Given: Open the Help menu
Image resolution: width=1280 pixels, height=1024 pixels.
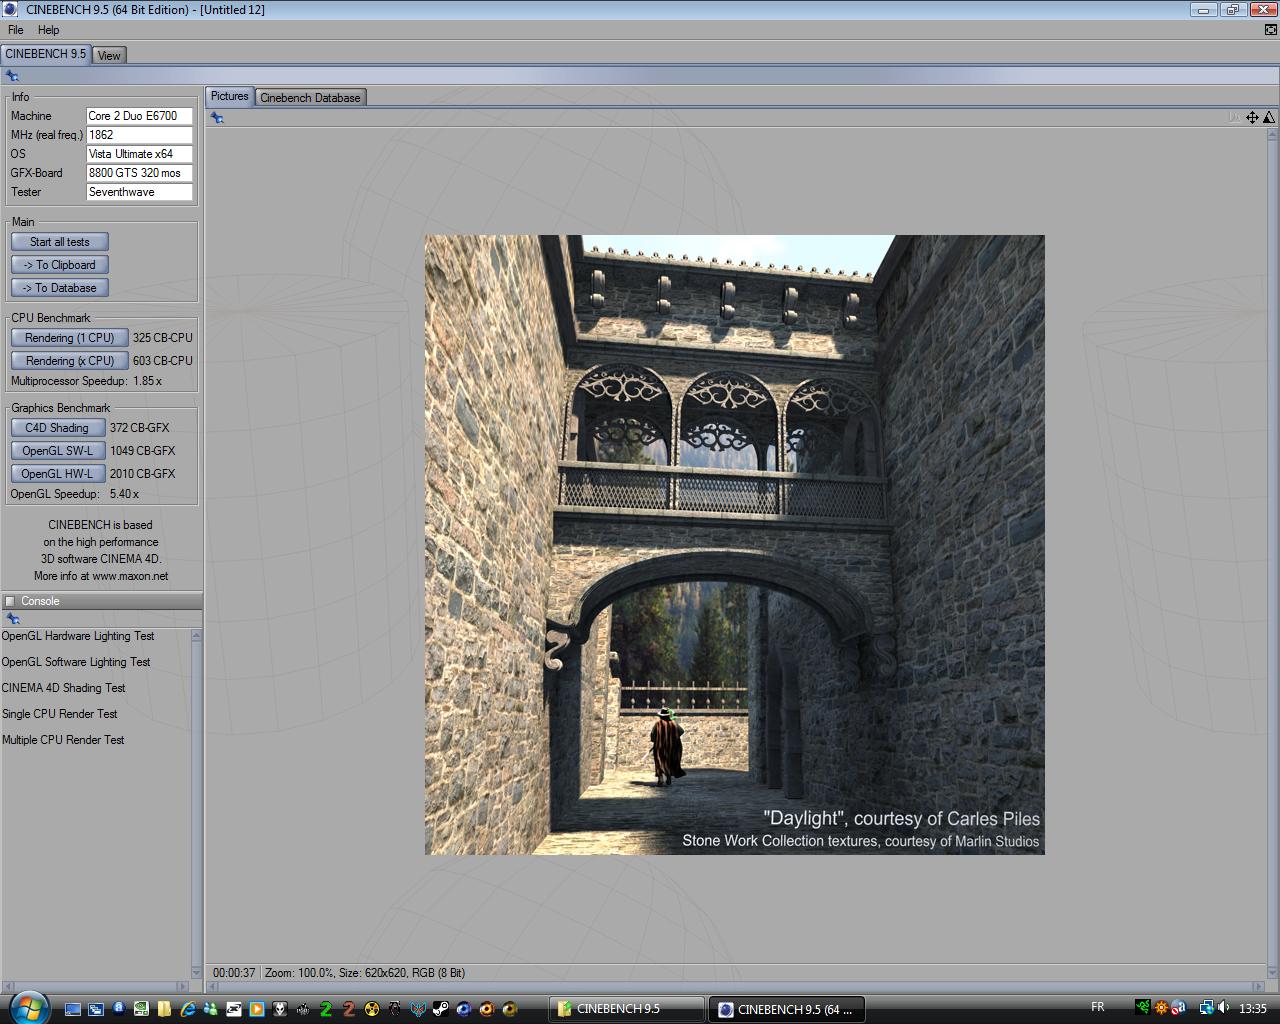Looking at the screenshot, I should coord(49,29).
